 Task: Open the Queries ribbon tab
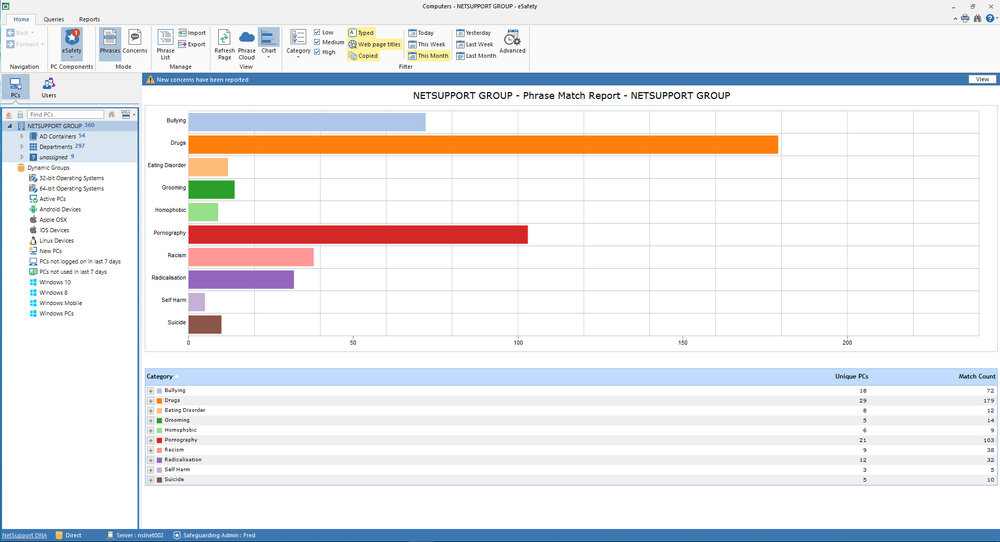[x=54, y=19]
